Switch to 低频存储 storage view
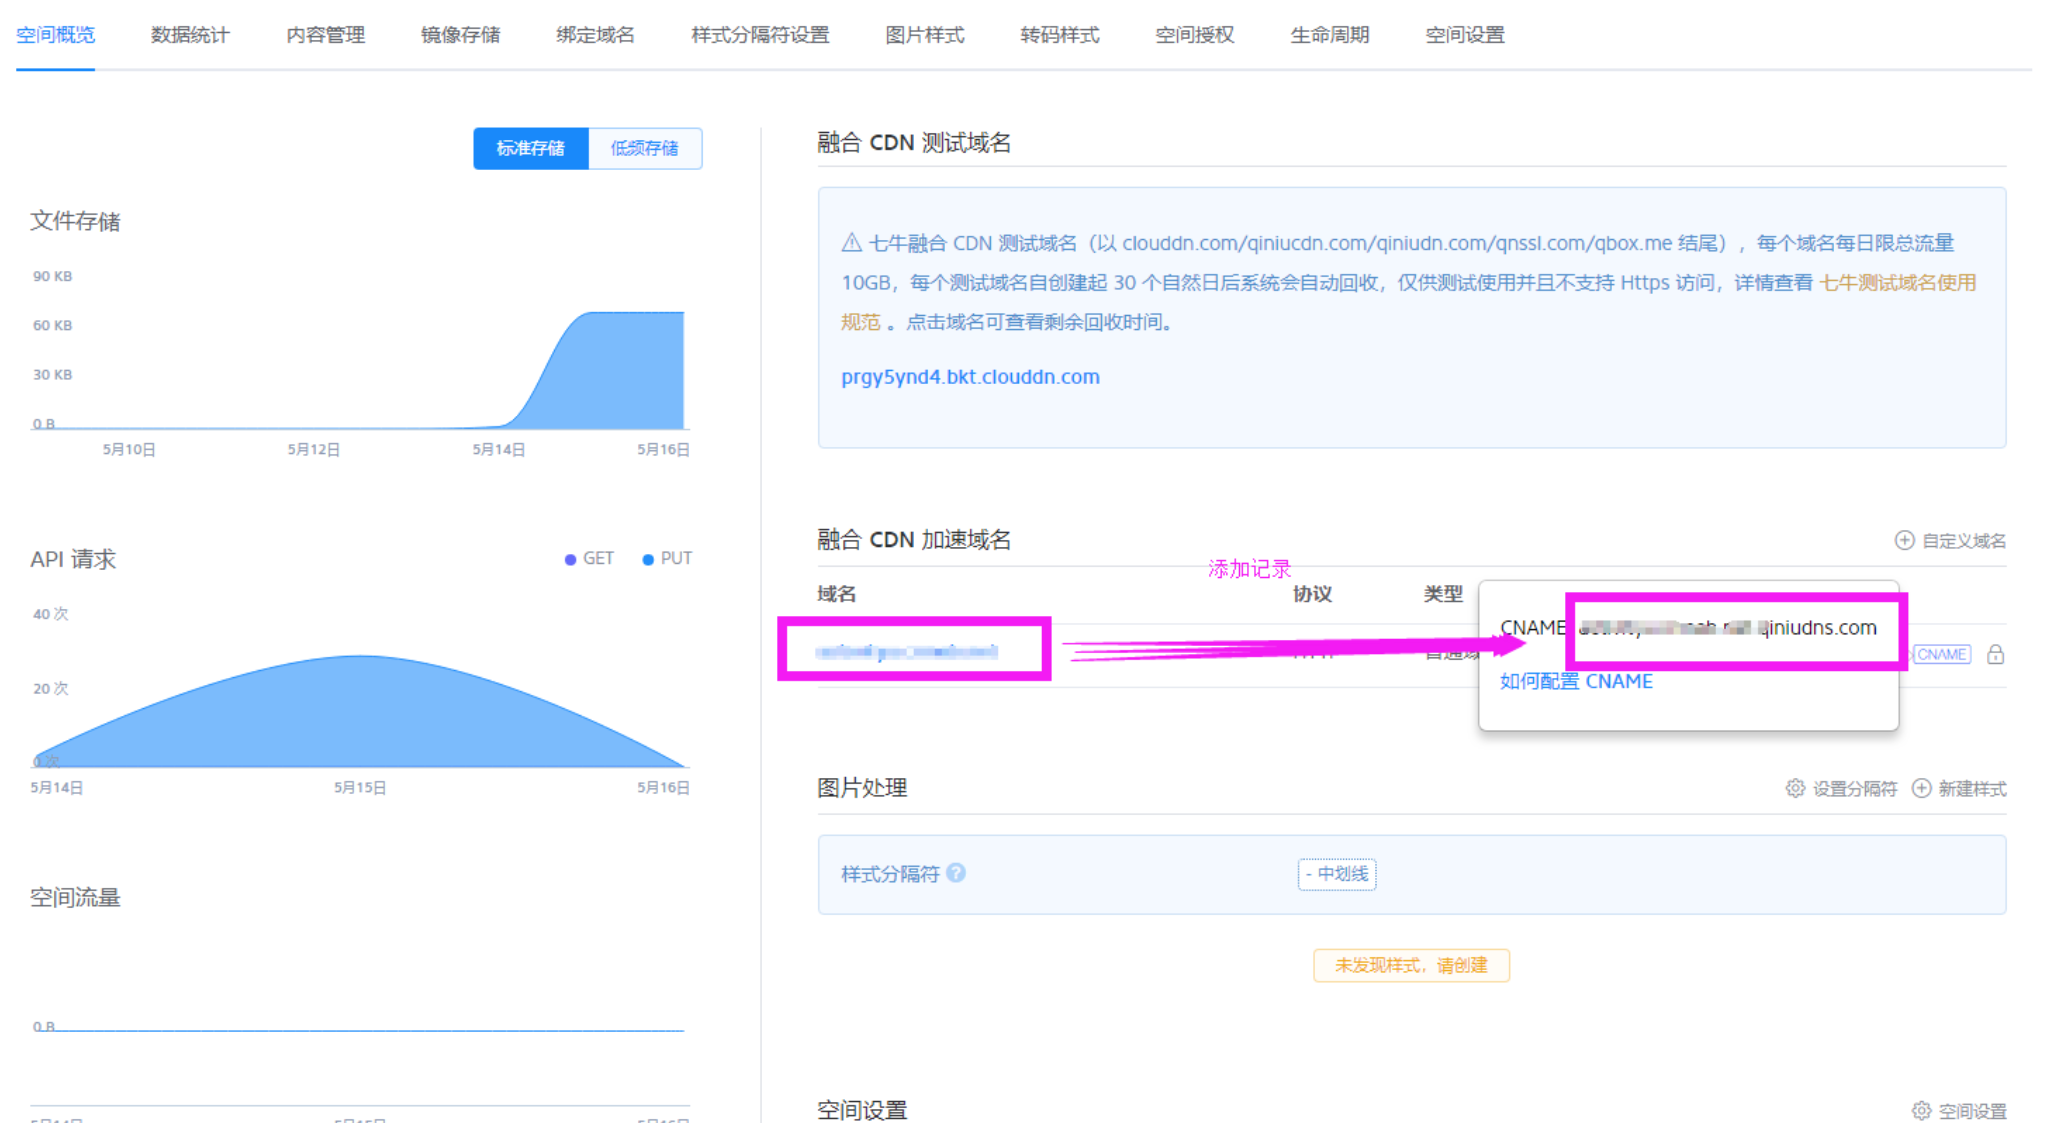This screenshot has width=2046, height=1148. 645,148
